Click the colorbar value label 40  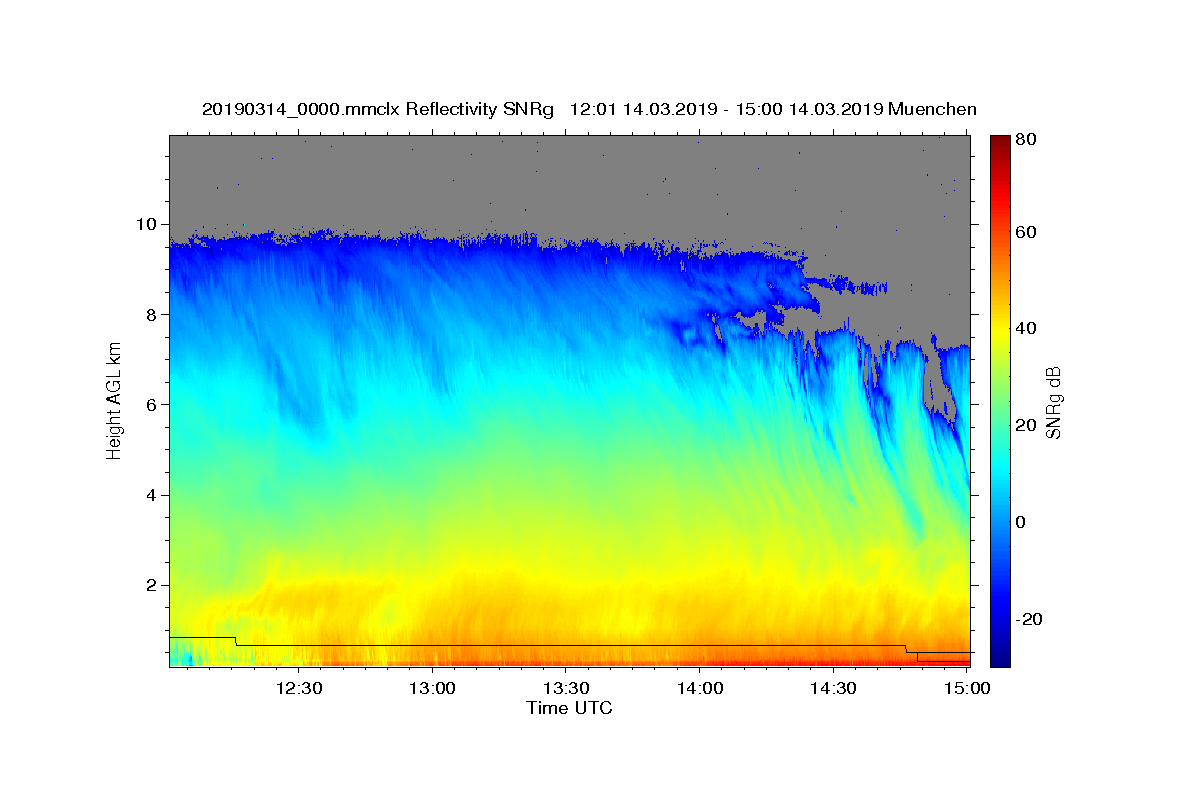click(x=1026, y=328)
